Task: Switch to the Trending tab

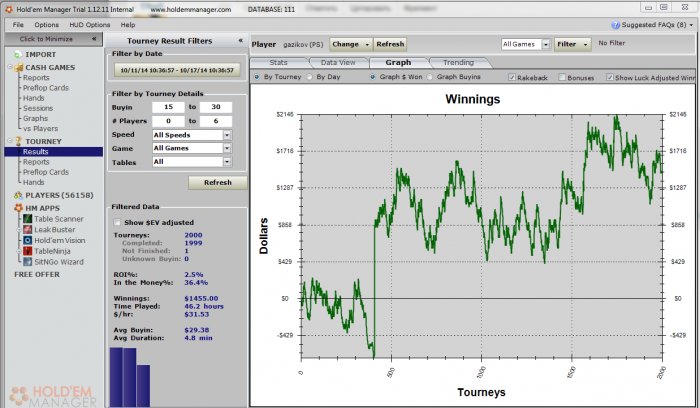Action: click(x=458, y=62)
